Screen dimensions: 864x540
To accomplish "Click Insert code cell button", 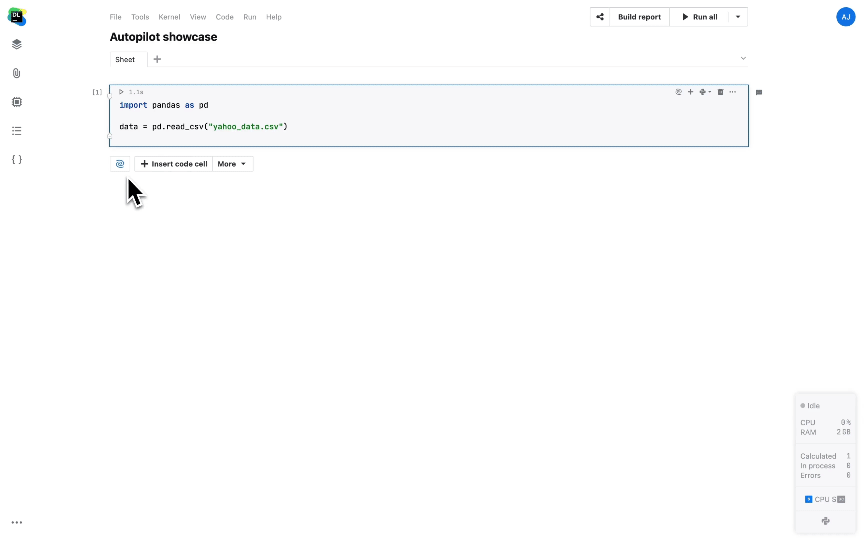I will pyautogui.click(x=173, y=164).
